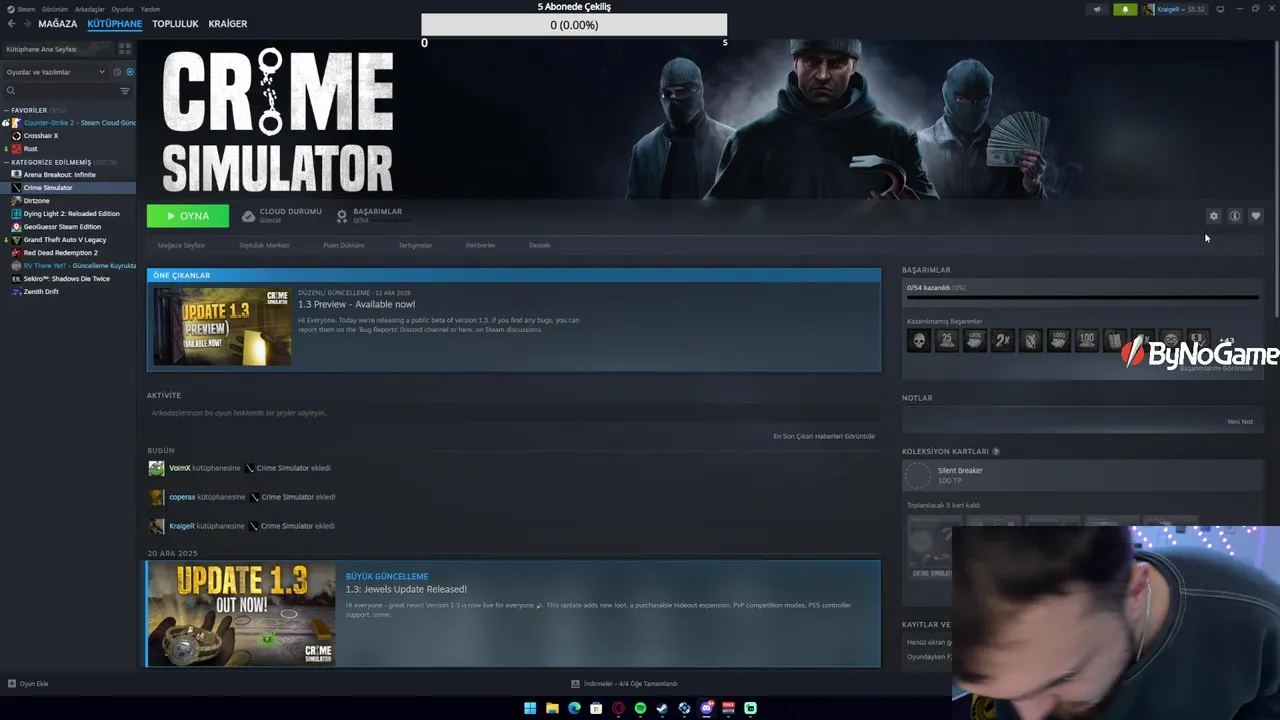
Task: Open VoimX profile in activity feed
Action: click(180, 468)
